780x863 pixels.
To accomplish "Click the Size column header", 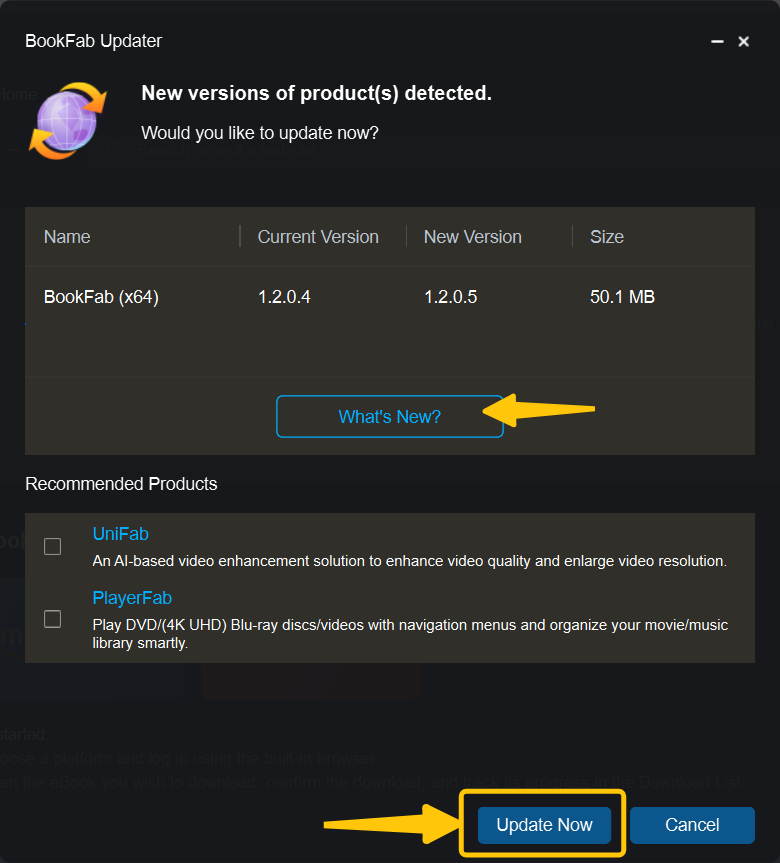I will [x=607, y=237].
